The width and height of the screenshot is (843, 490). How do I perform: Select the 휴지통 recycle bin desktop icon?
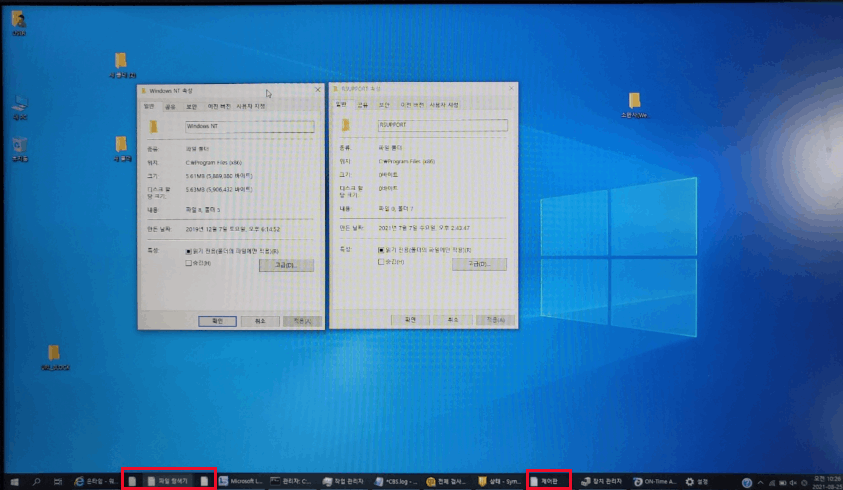click(x=20, y=148)
